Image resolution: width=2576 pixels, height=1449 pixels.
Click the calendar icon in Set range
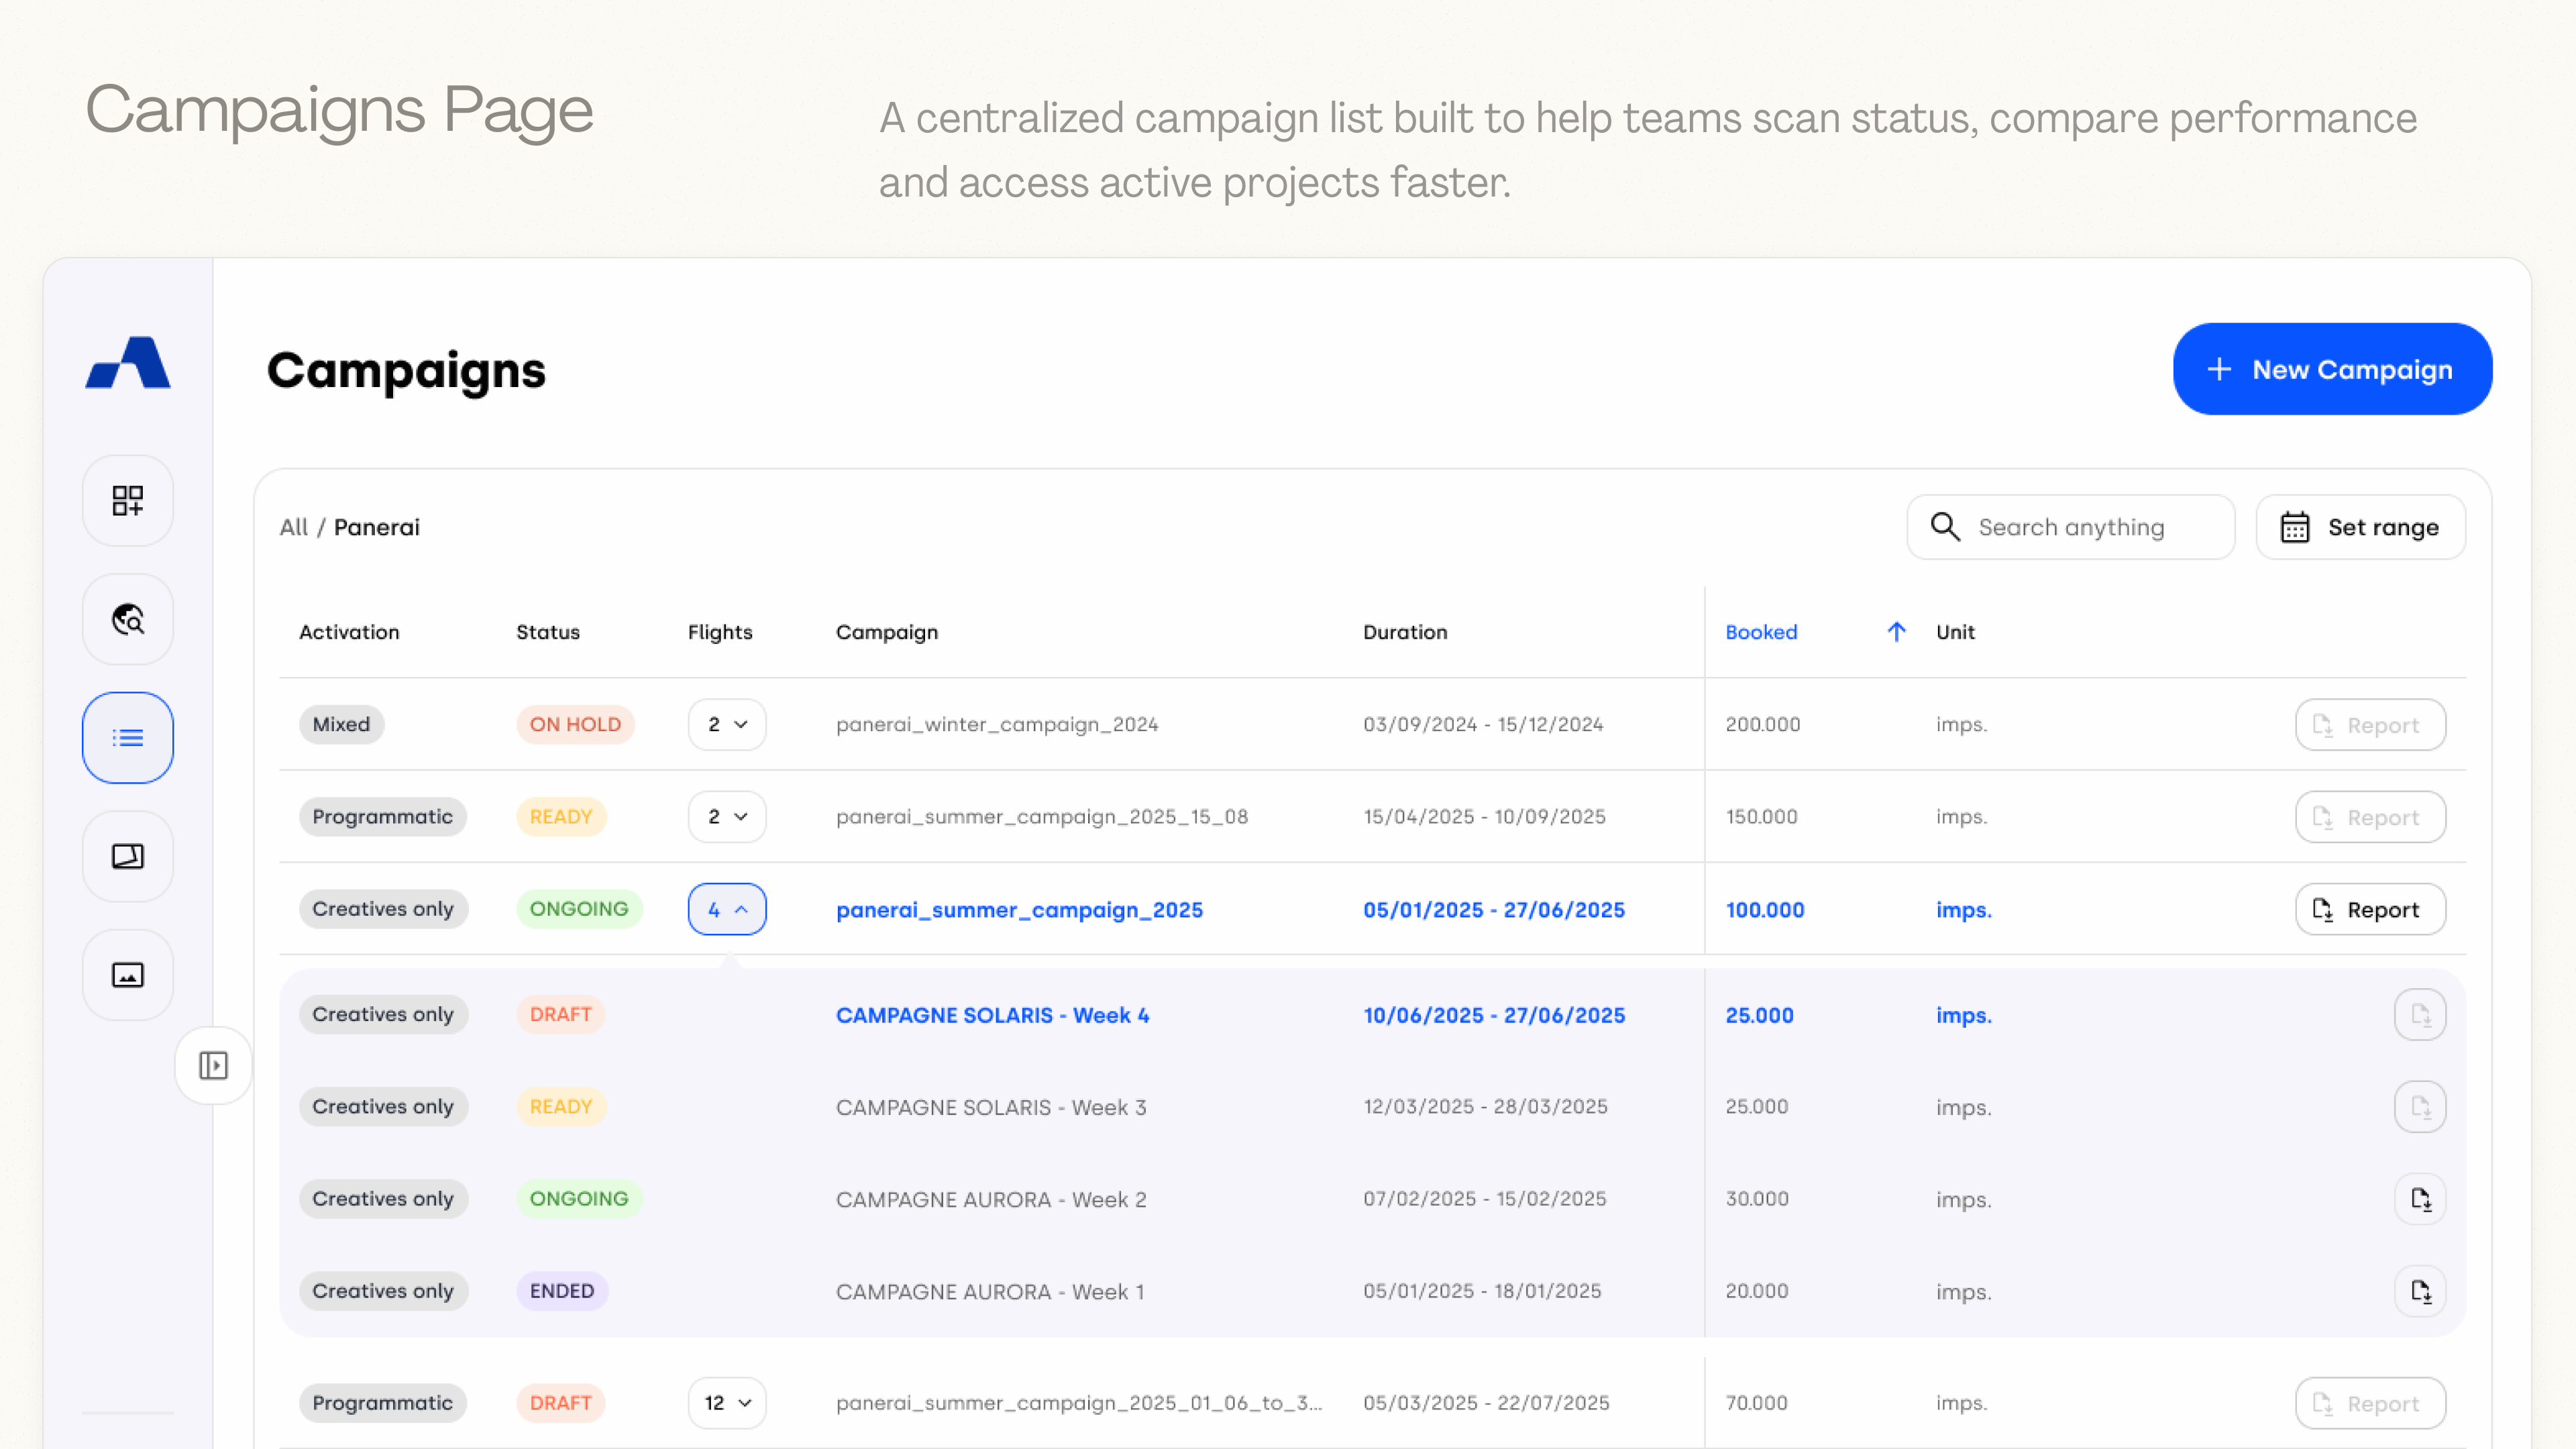point(2295,527)
